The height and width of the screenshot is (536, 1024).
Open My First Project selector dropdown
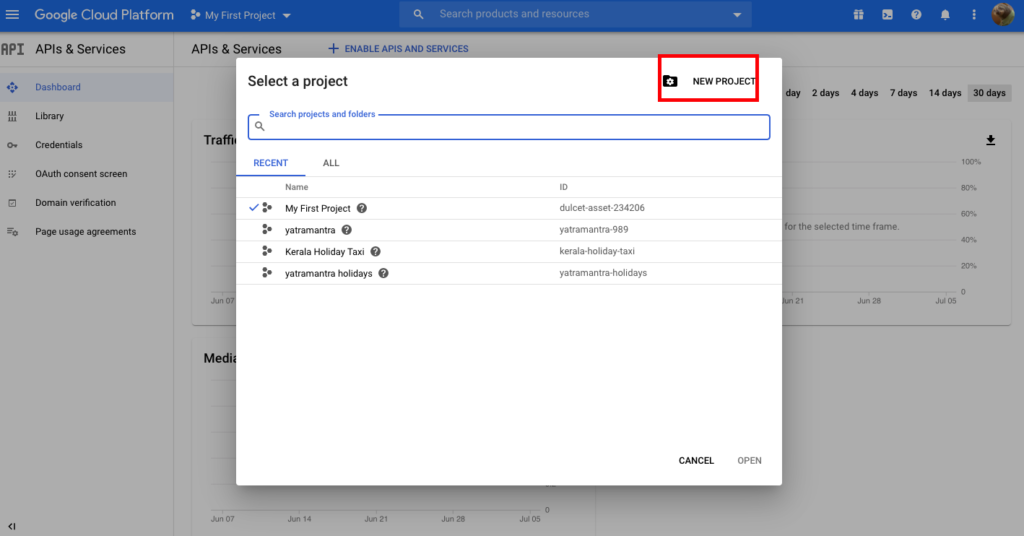[240, 15]
